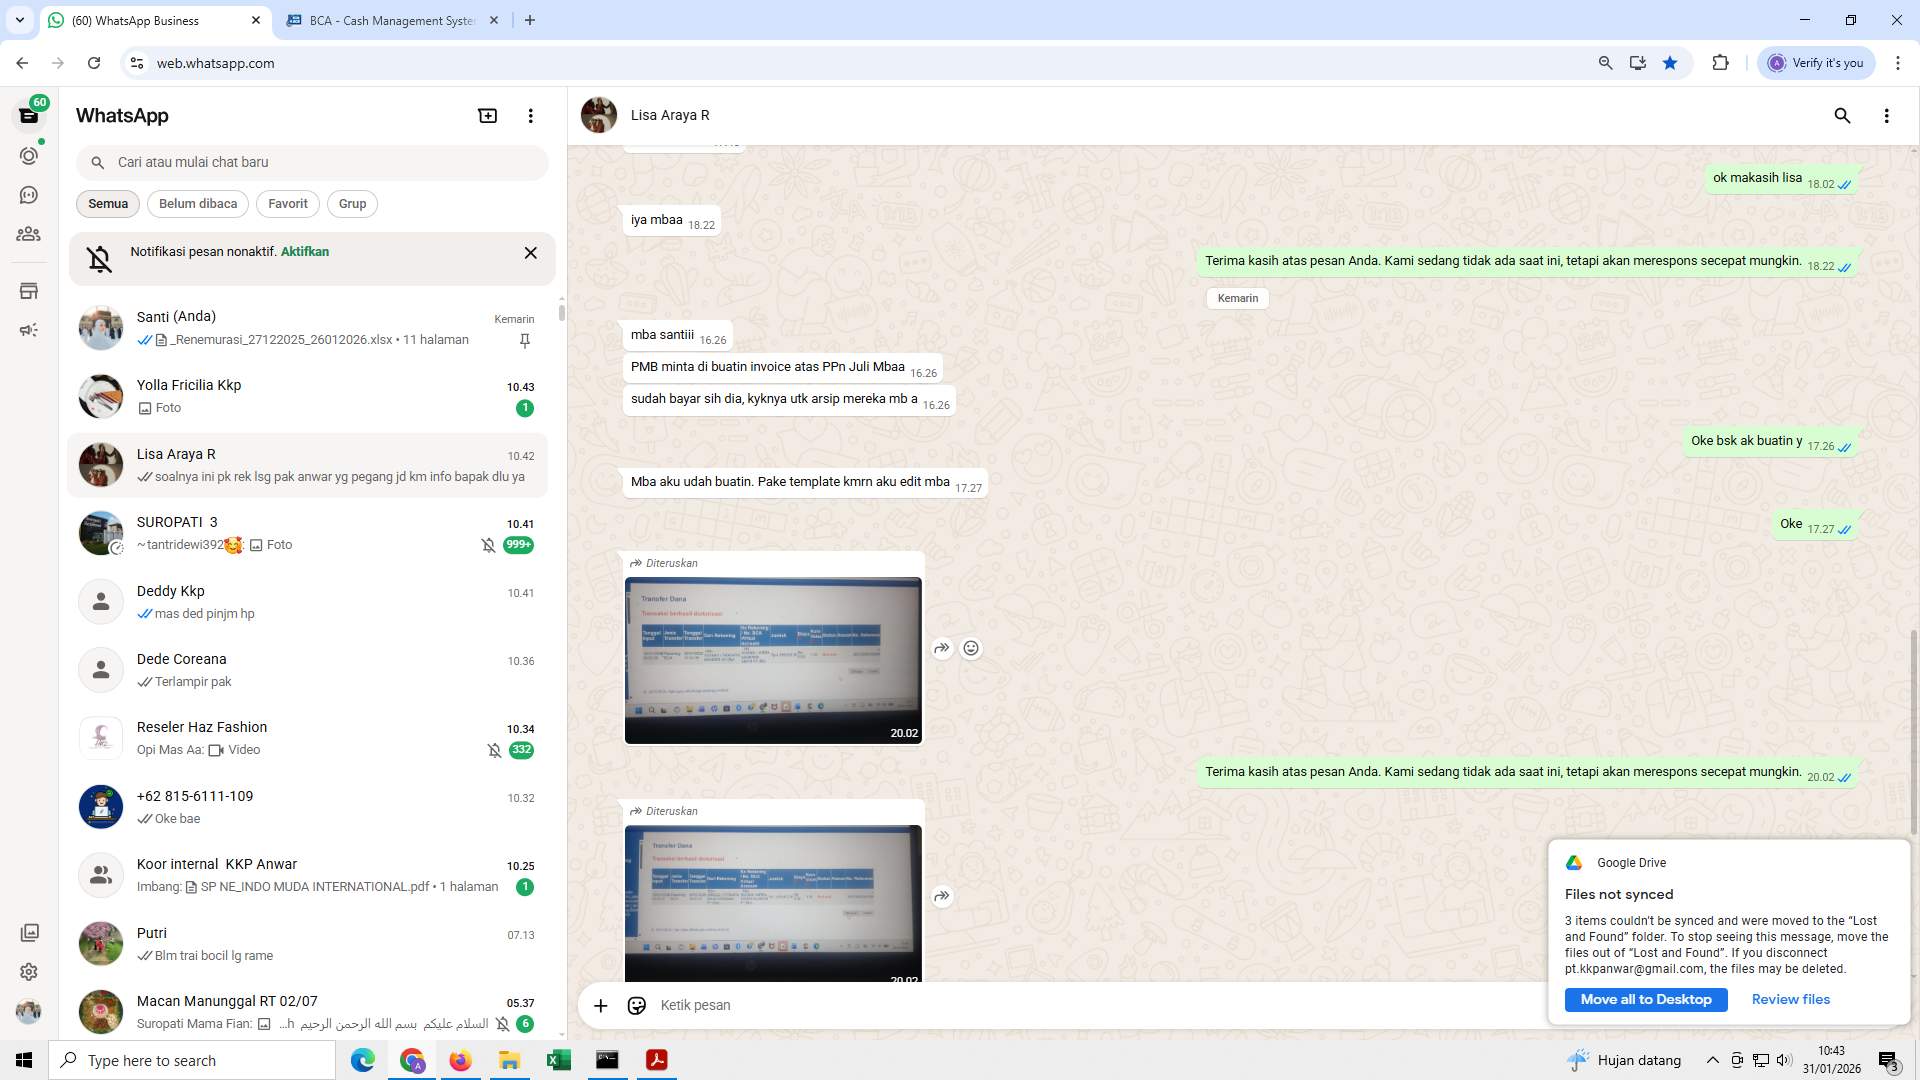Start a new chat
This screenshot has height=1080, width=1920.
[x=487, y=115]
